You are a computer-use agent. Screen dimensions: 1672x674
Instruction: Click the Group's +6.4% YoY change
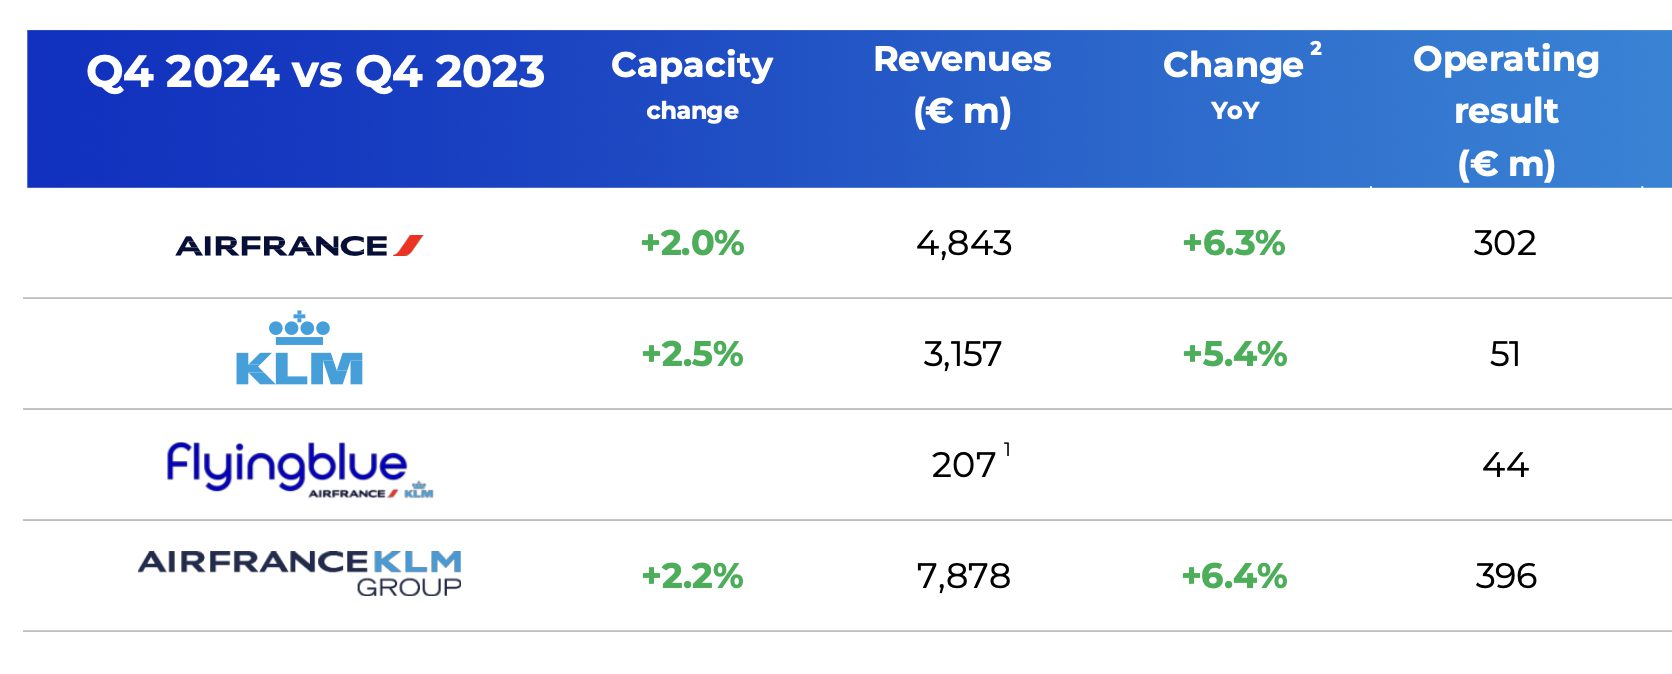tap(1234, 576)
